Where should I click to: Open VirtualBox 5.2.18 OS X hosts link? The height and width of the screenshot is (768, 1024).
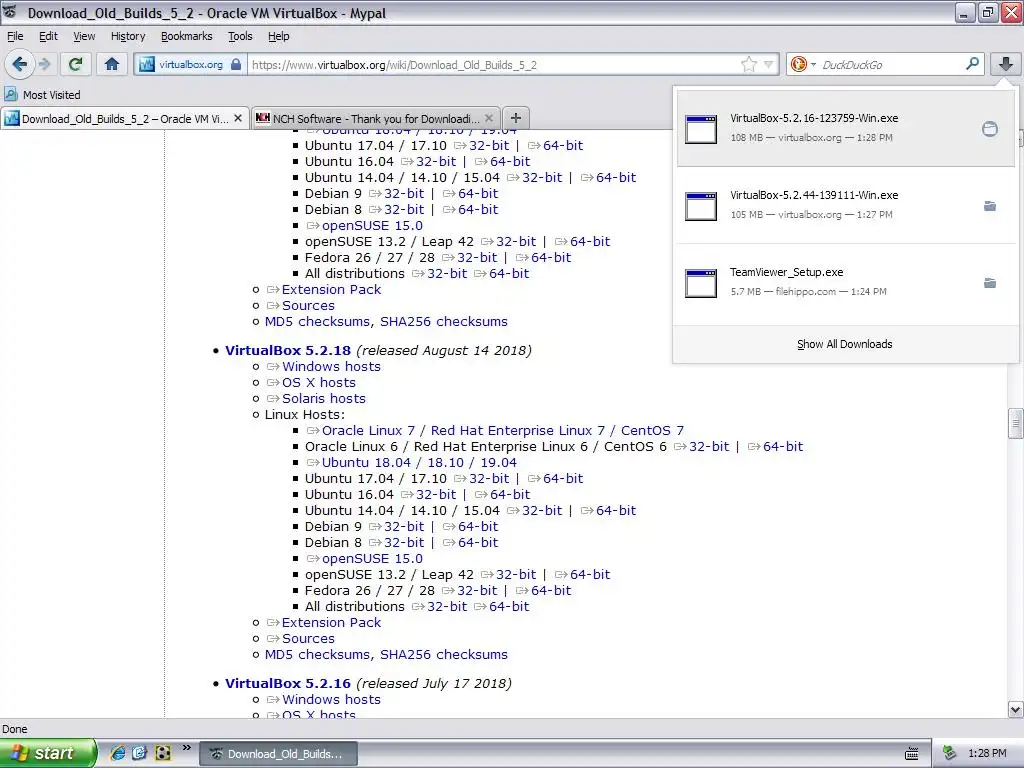[x=319, y=383]
